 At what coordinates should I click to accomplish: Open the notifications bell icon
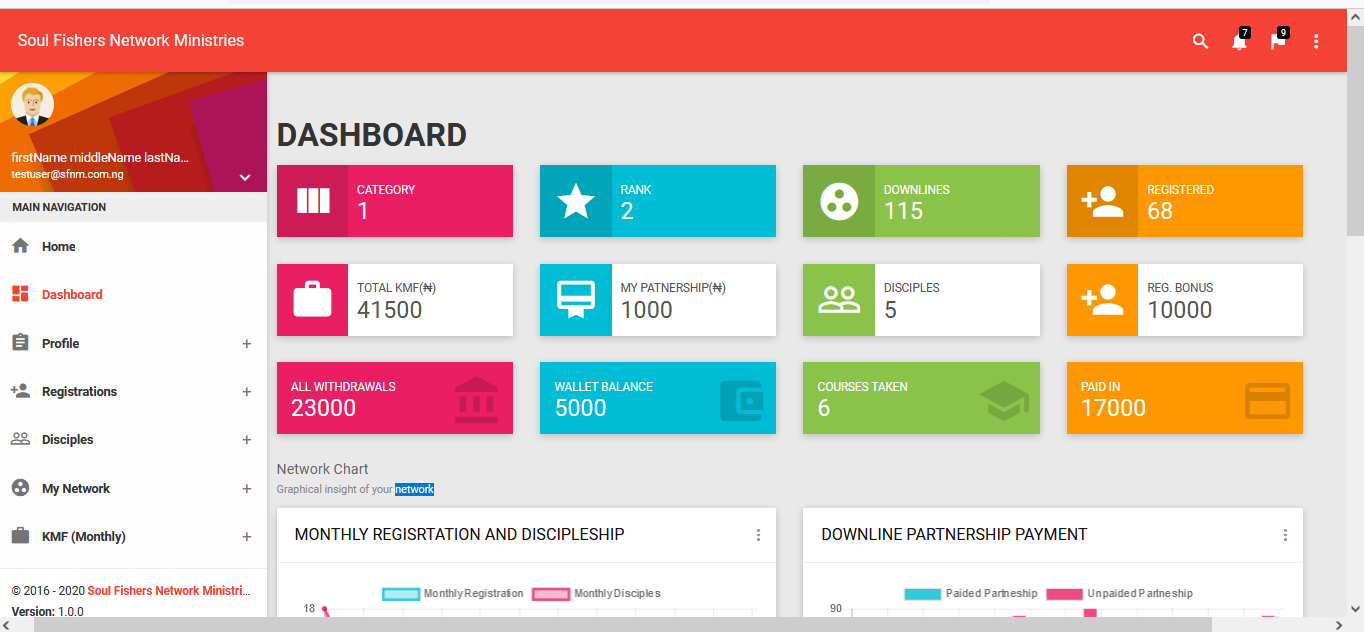1239,41
